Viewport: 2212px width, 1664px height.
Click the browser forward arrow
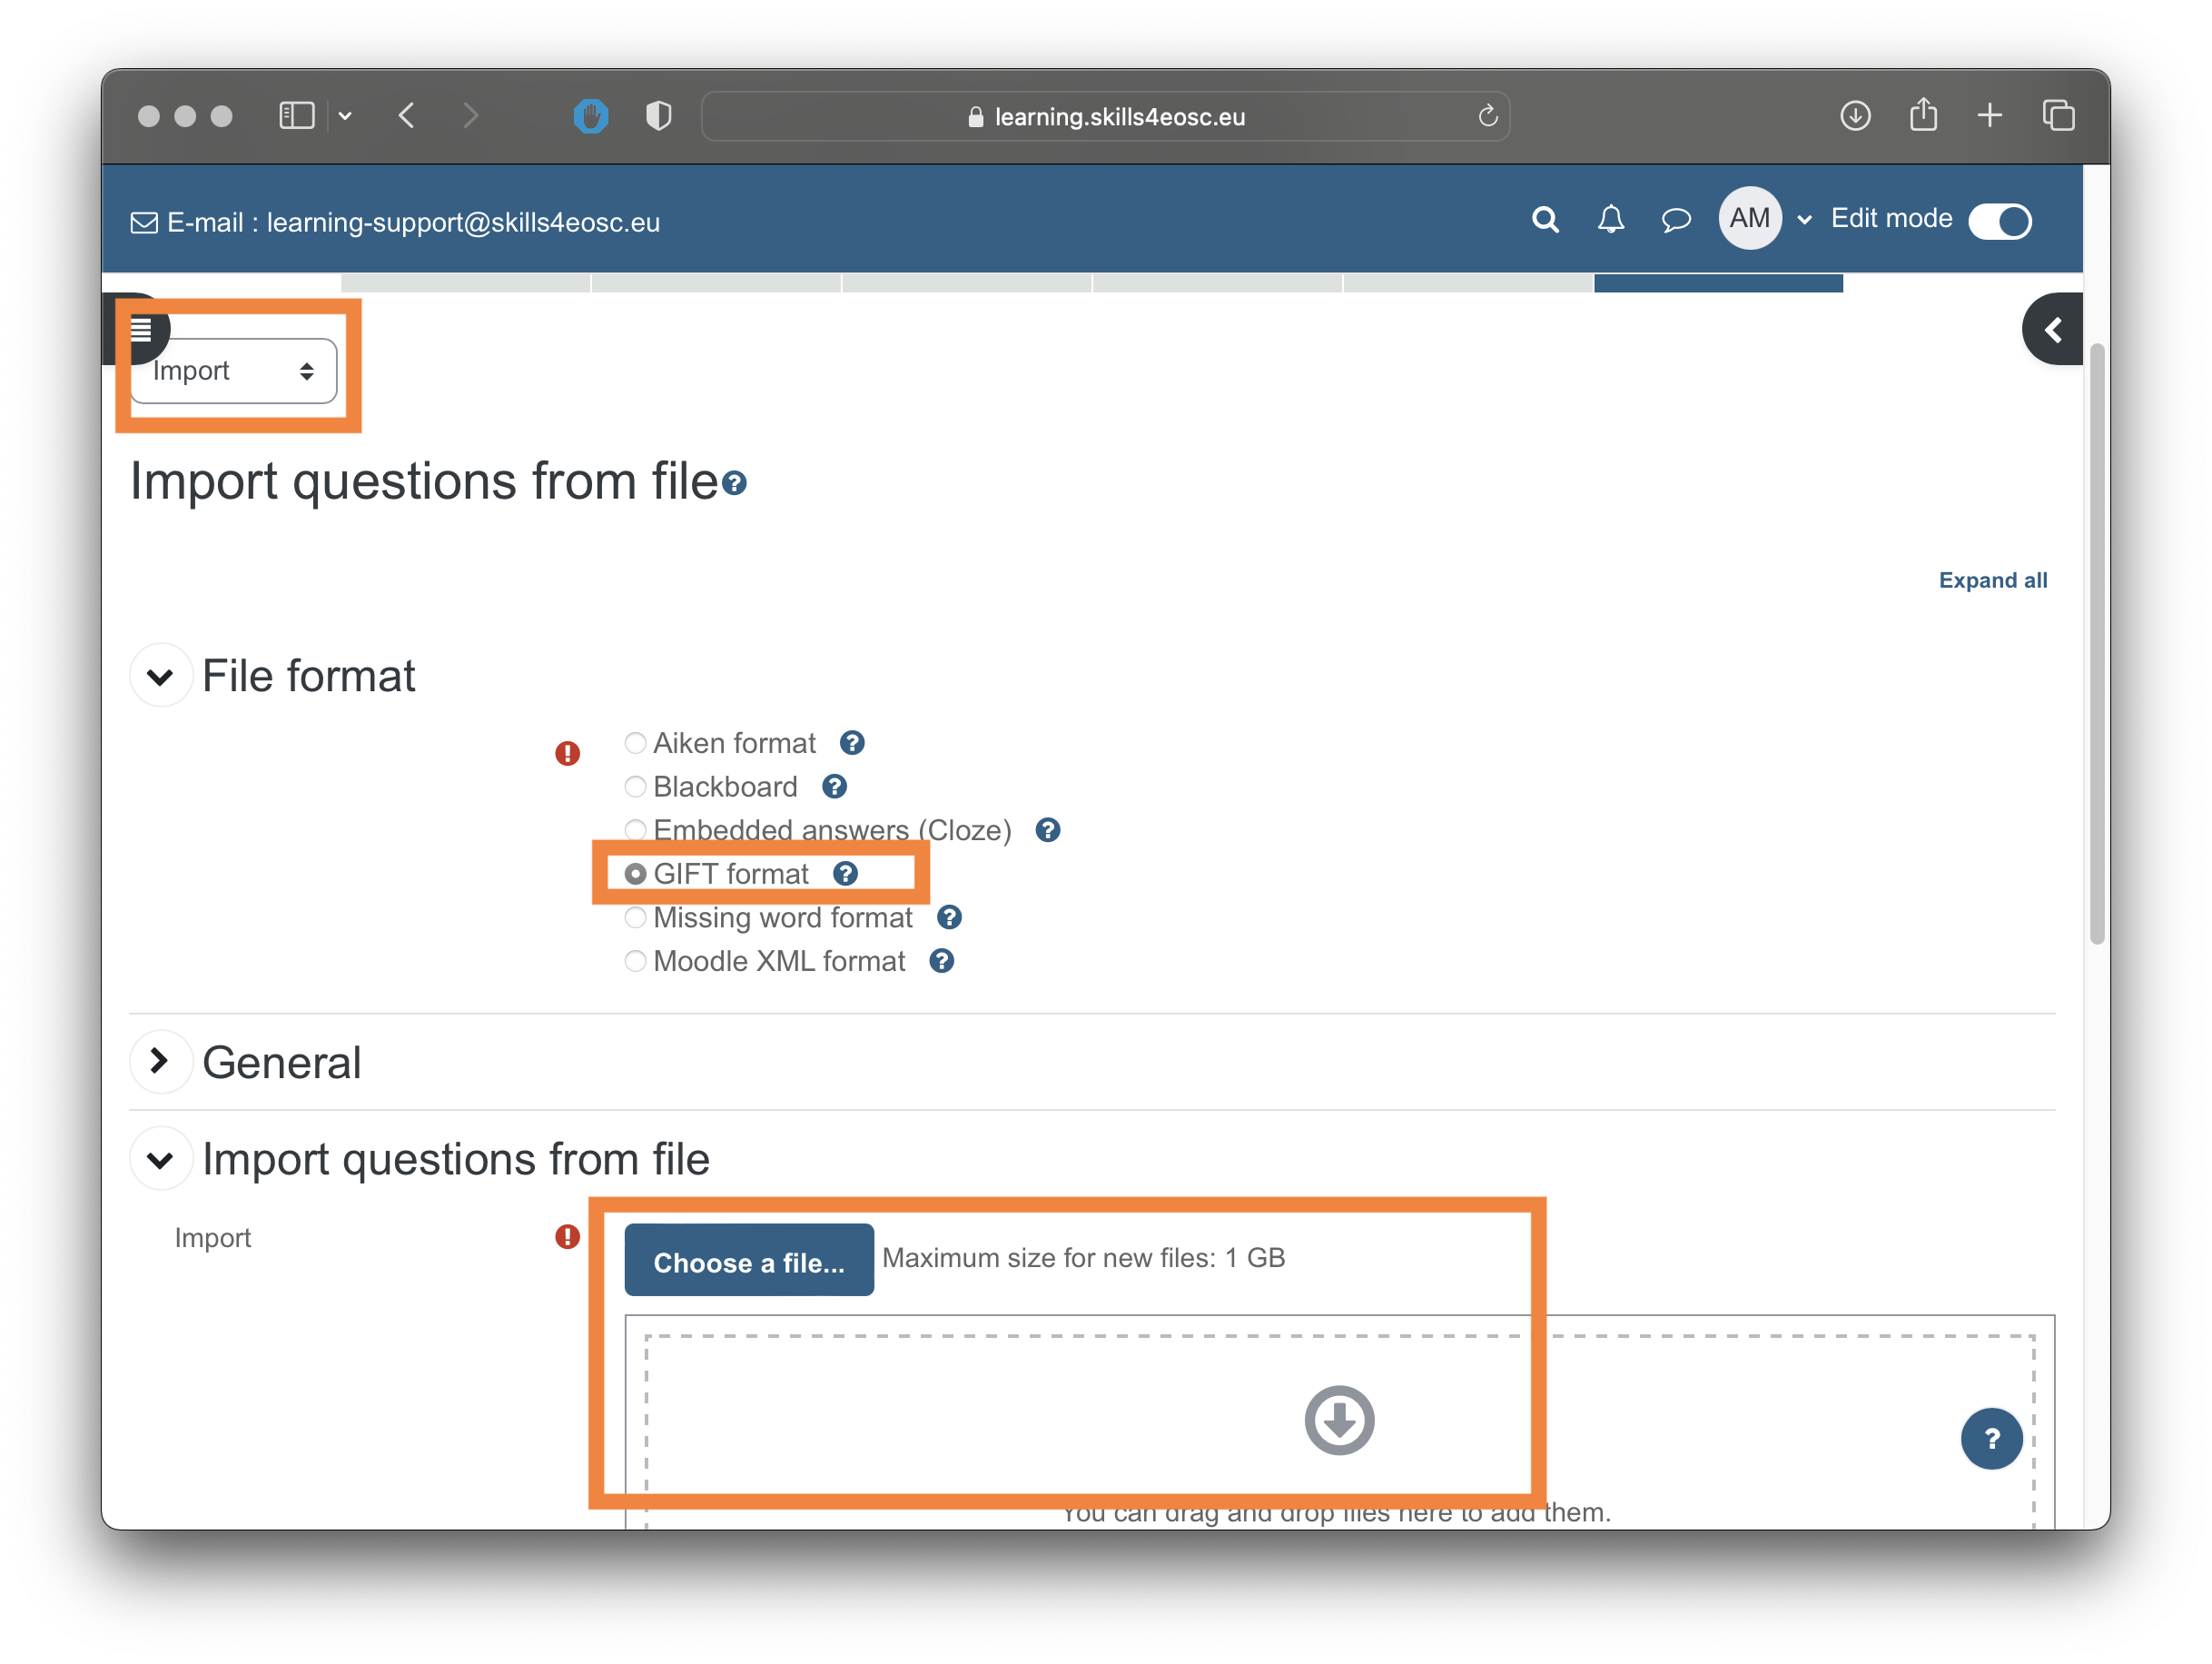(471, 116)
